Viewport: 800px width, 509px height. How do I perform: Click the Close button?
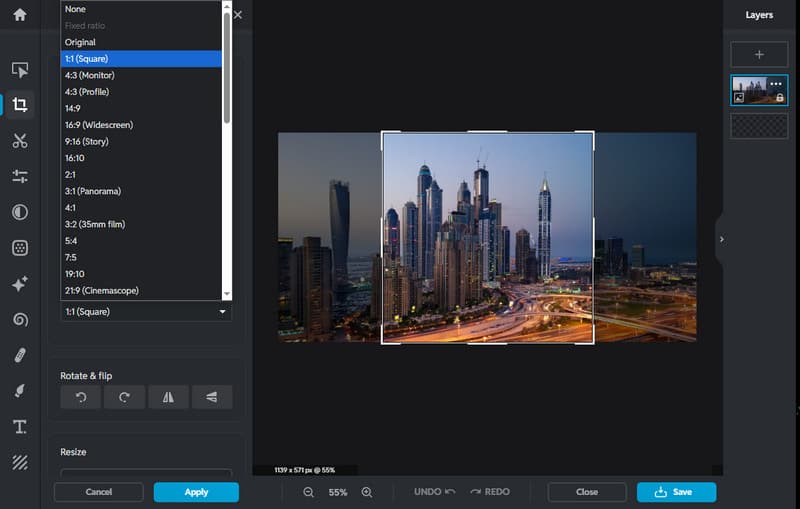pos(587,492)
